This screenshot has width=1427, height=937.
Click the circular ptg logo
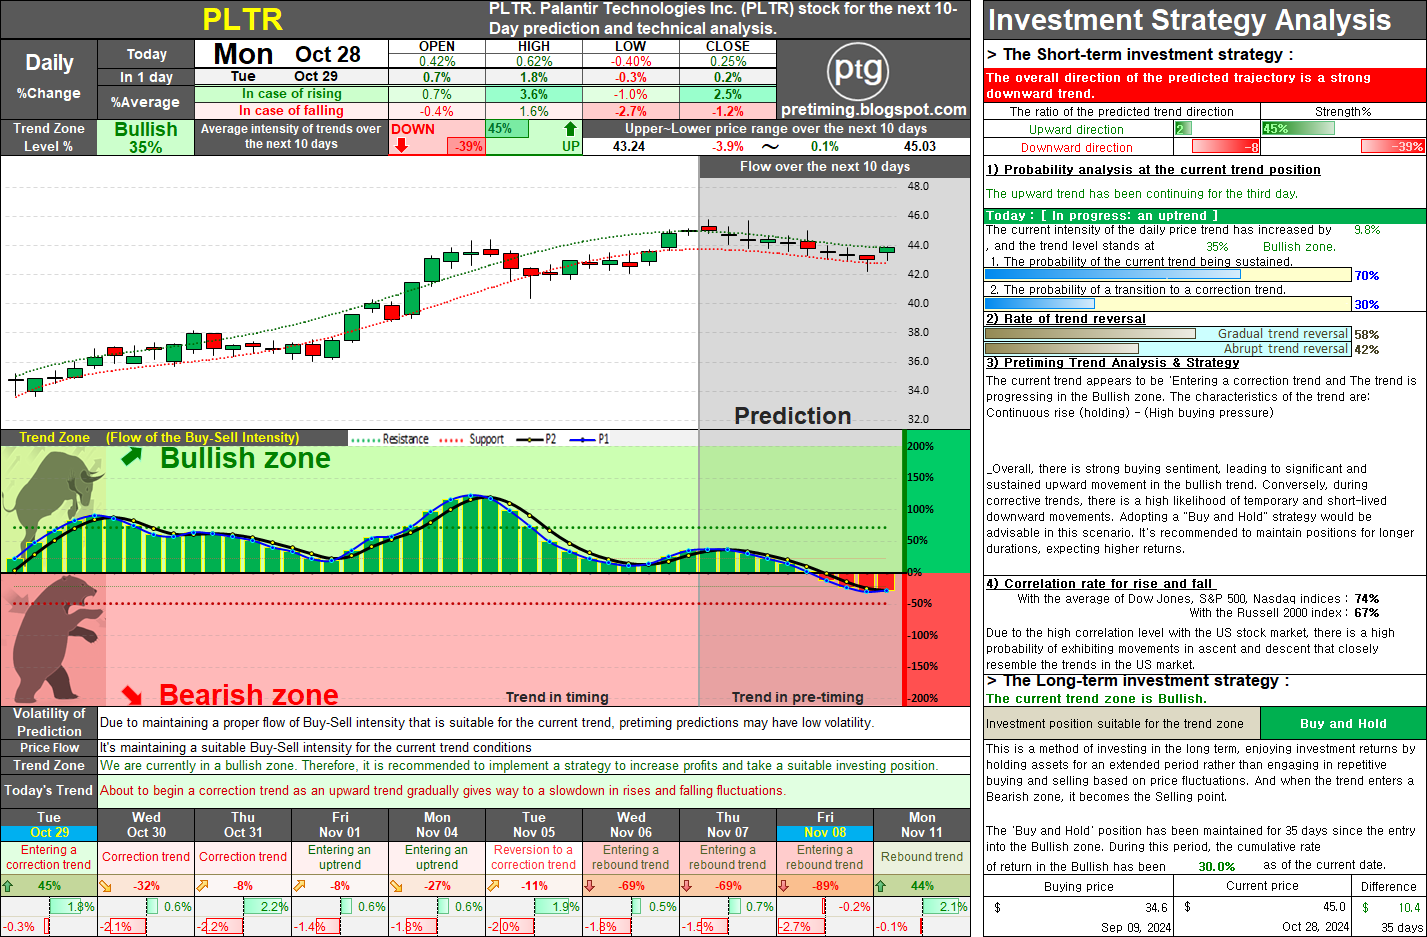tap(858, 71)
